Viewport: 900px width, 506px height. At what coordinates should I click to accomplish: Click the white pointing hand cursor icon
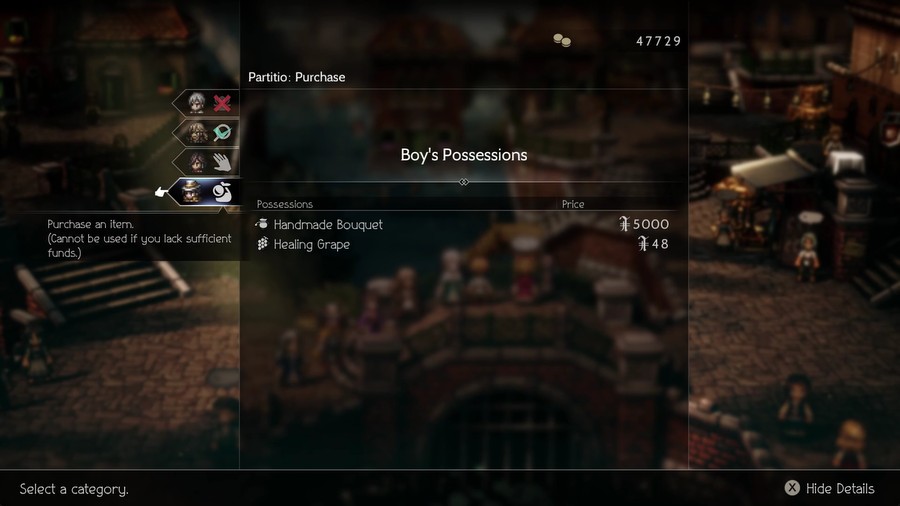click(x=161, y=192)
